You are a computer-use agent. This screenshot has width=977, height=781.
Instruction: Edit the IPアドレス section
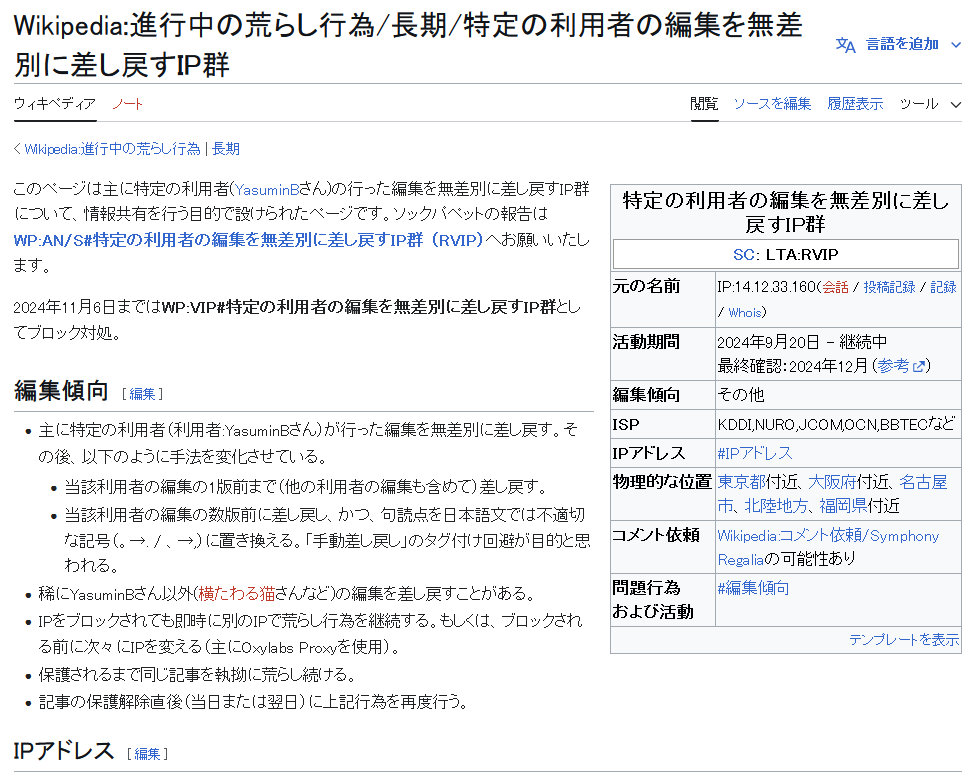(147, 754)
